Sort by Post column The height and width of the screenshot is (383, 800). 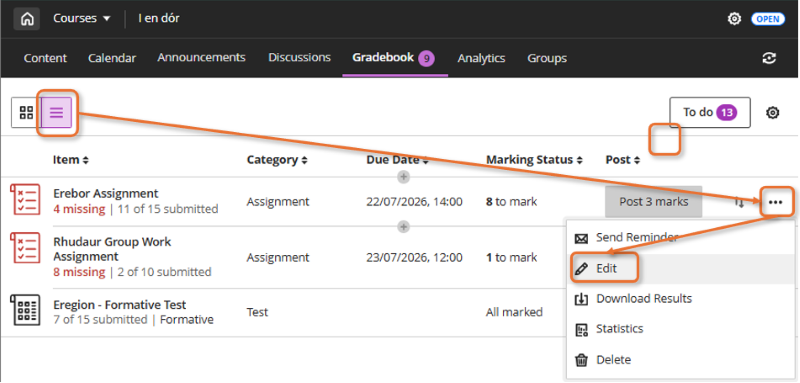click(622, 160)
